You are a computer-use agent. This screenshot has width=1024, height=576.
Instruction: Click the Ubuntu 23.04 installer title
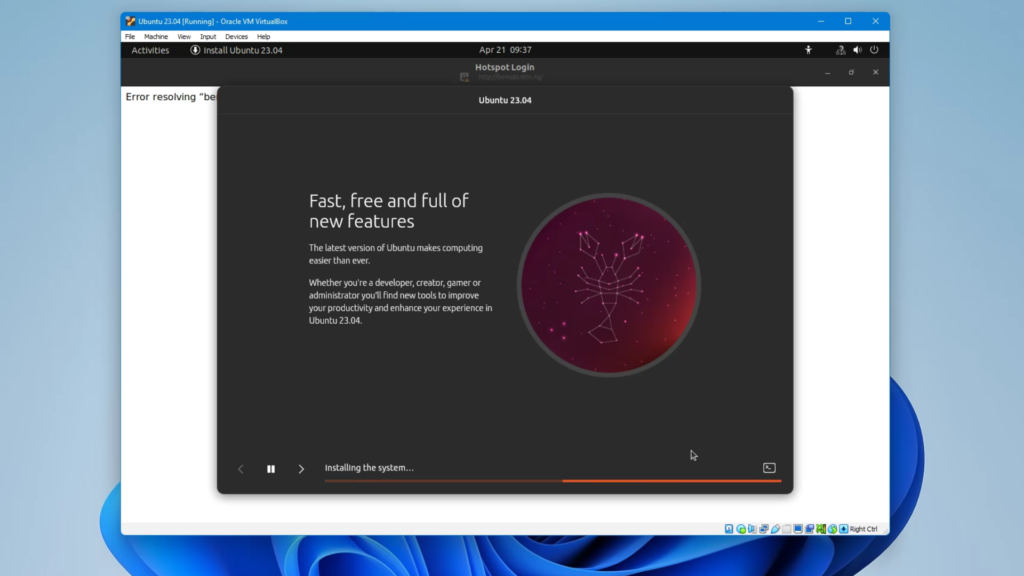tap(505, 101)
